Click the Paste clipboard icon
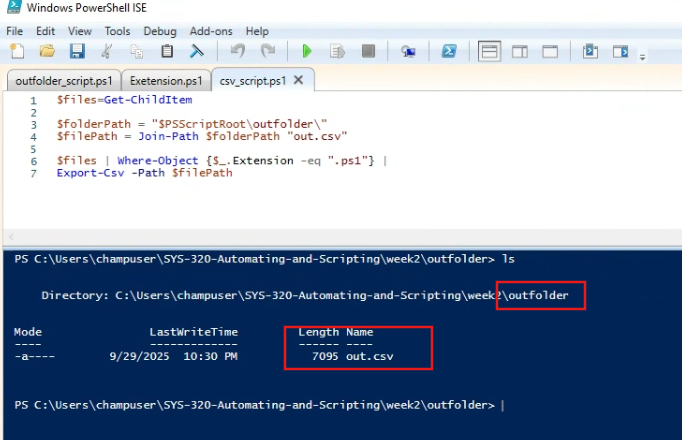This screenshot has width=682, height=440. [167, 51]
